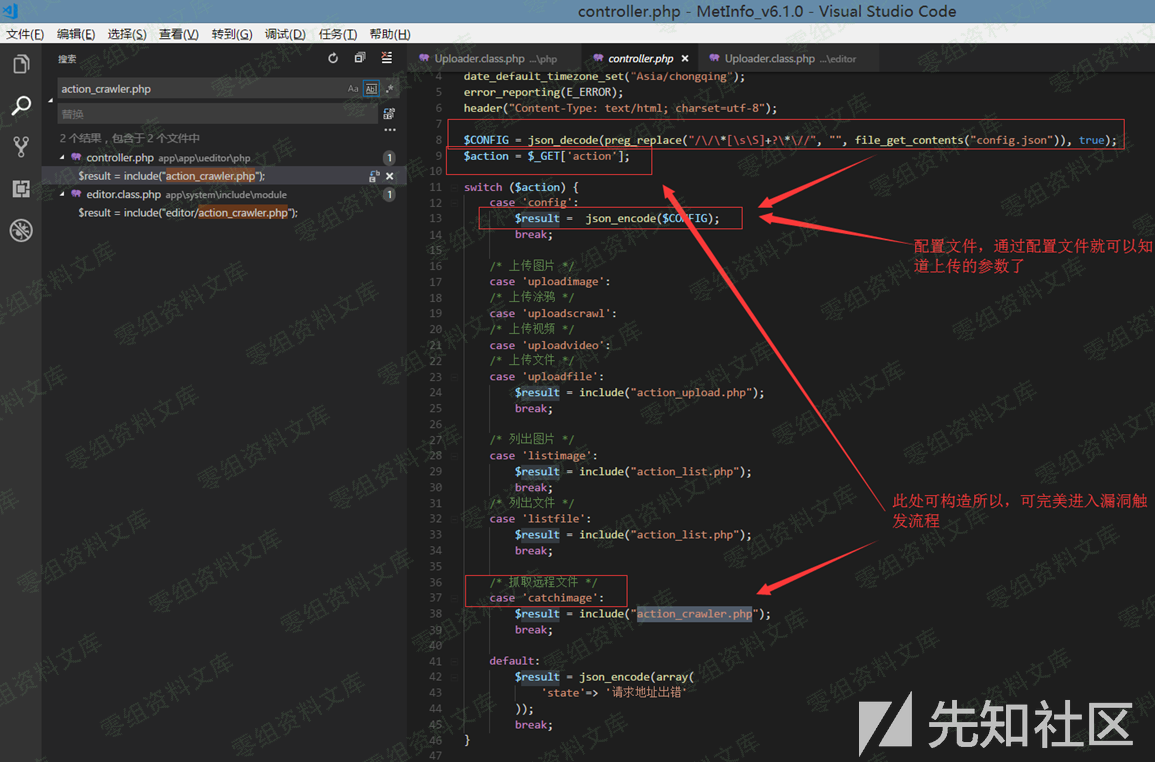The height and width of the screenshot is (762, 1155).
Task: Toggle Match Case search option
Action: [353, 89]
